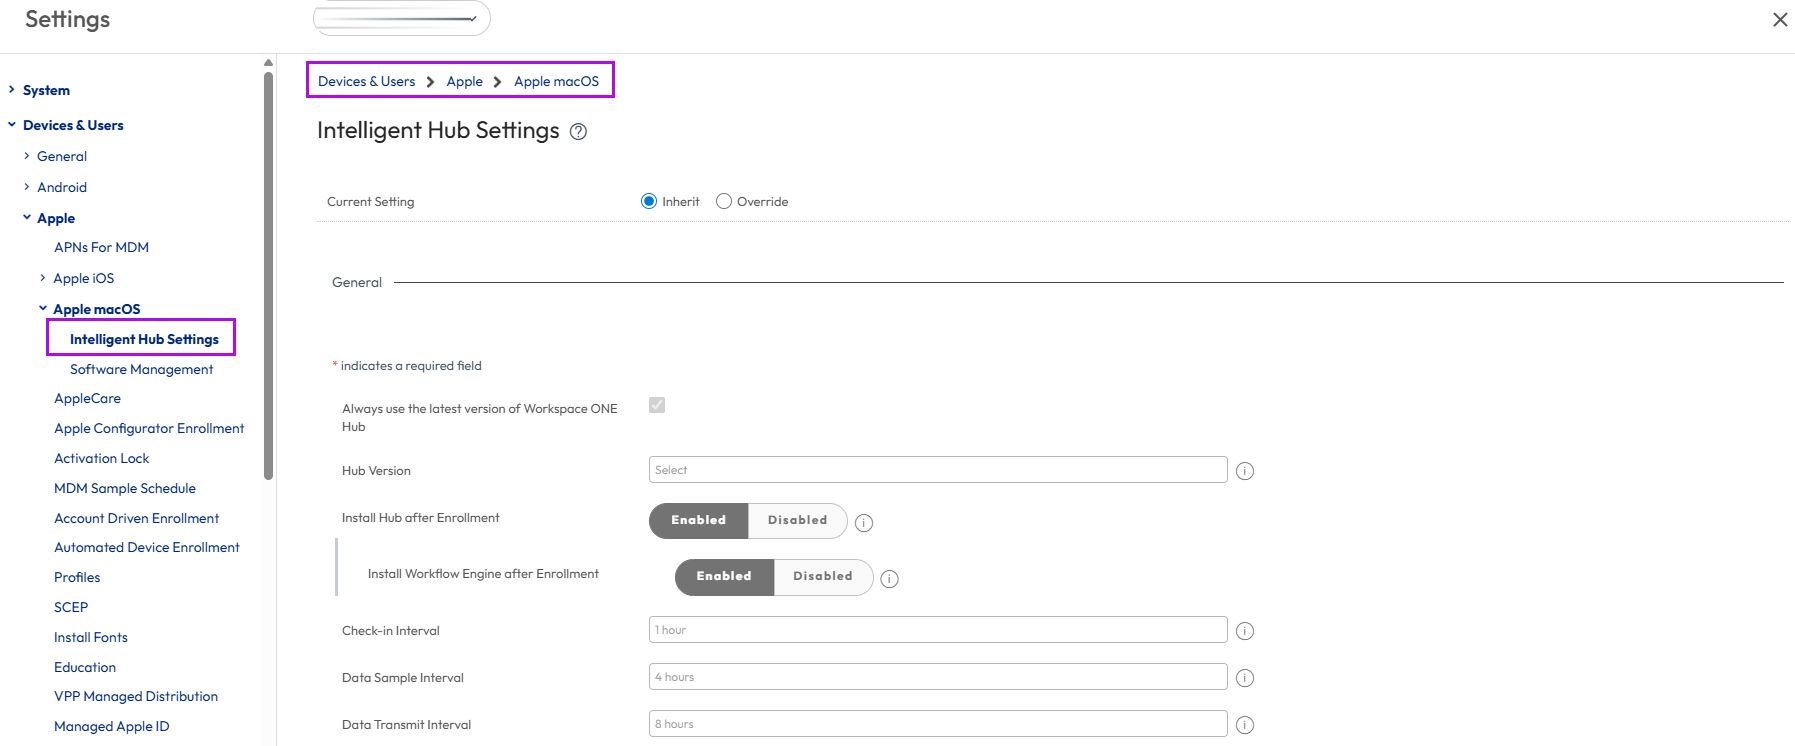
Task: Select Apple macOS label in the tree
Action: pos(97,309)
